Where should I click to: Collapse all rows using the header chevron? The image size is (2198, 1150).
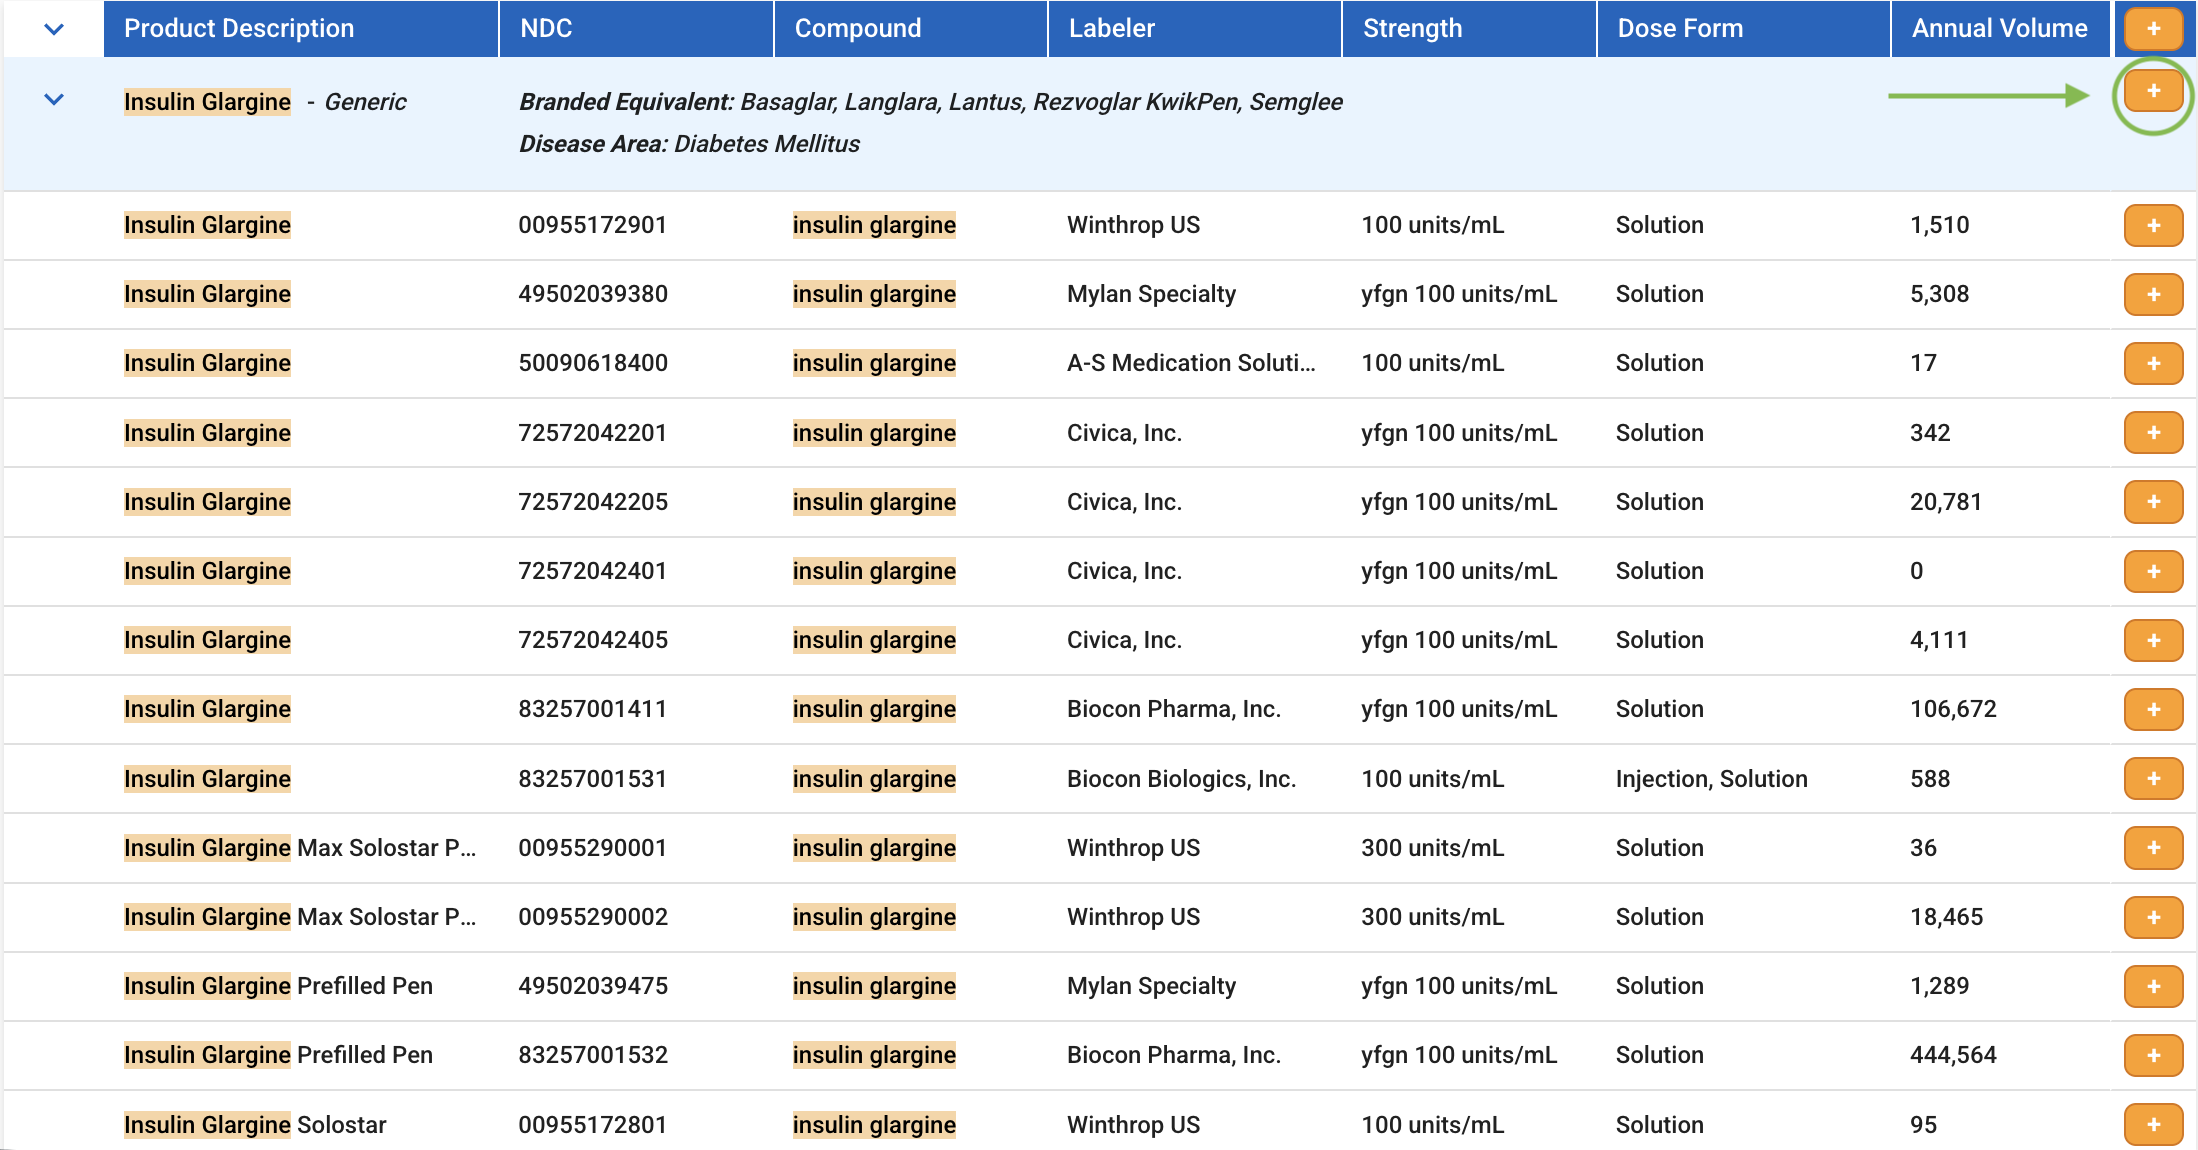point(54,29)
